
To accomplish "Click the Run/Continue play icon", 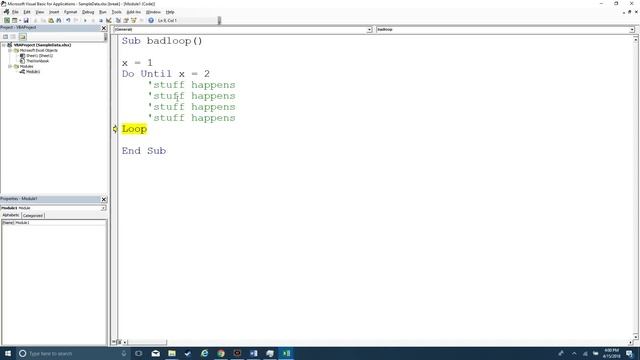I will tap(85, 20).
